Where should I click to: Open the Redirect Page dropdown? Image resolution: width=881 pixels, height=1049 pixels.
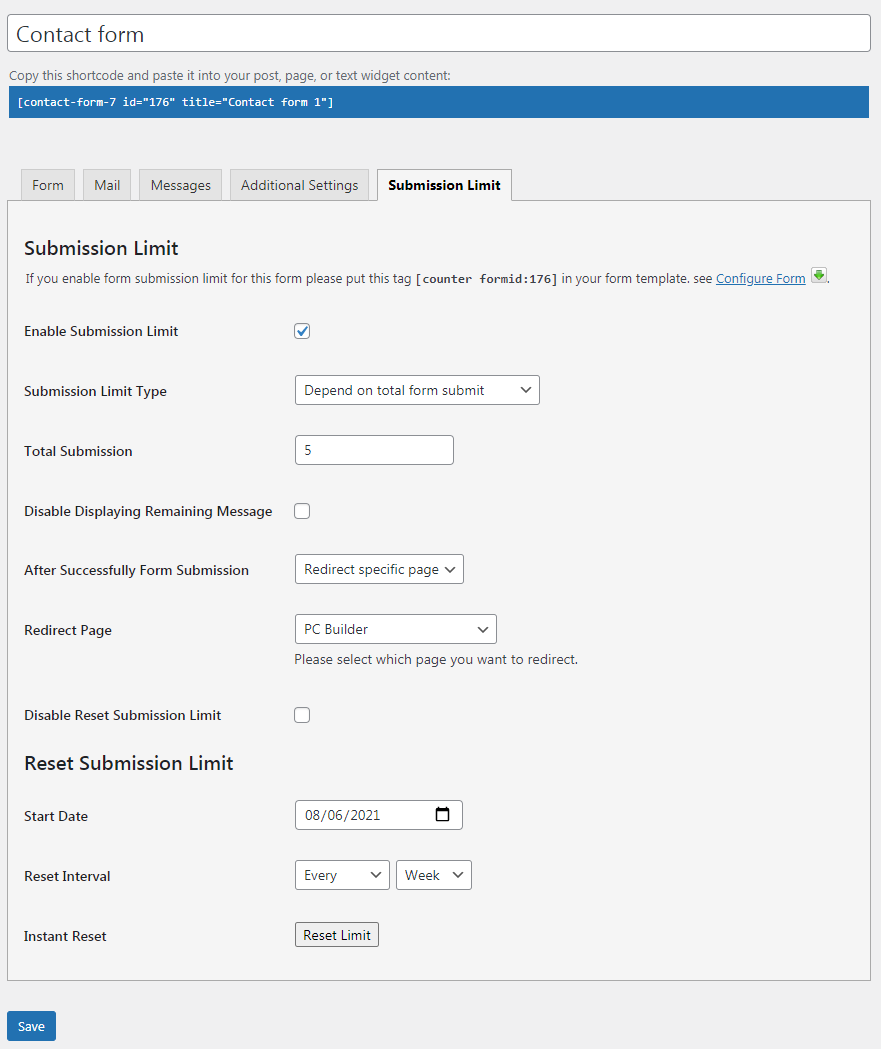(x=395, y=629)
